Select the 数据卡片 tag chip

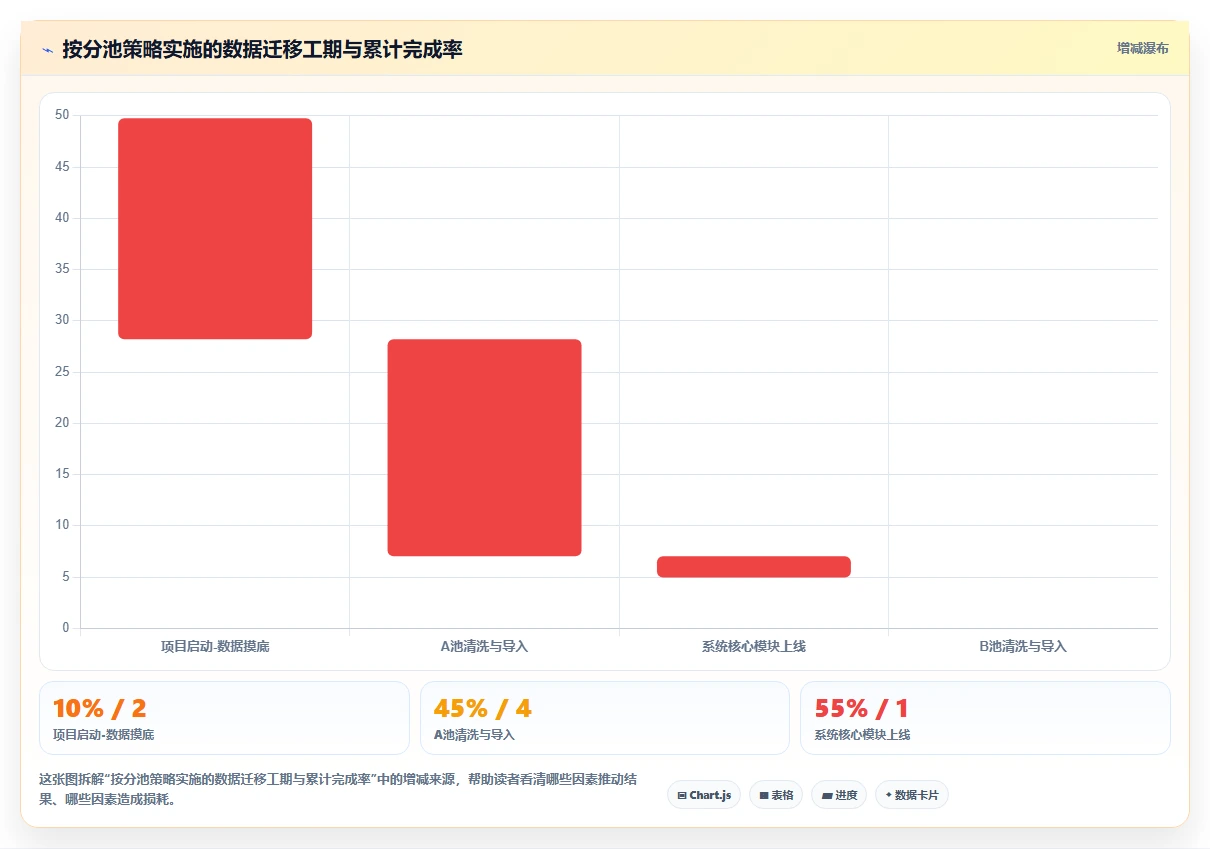pos(912,795)
